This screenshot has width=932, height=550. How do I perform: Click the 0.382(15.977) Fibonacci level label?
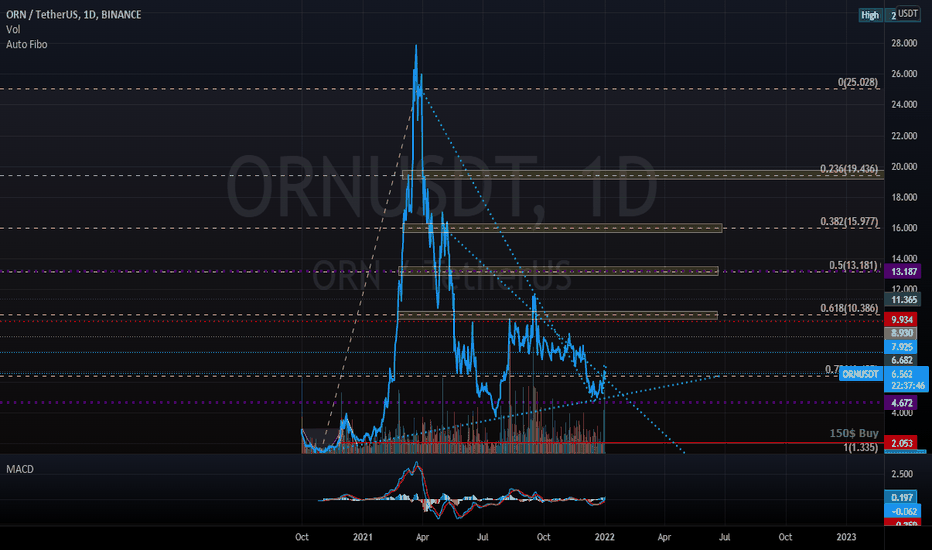849,221
